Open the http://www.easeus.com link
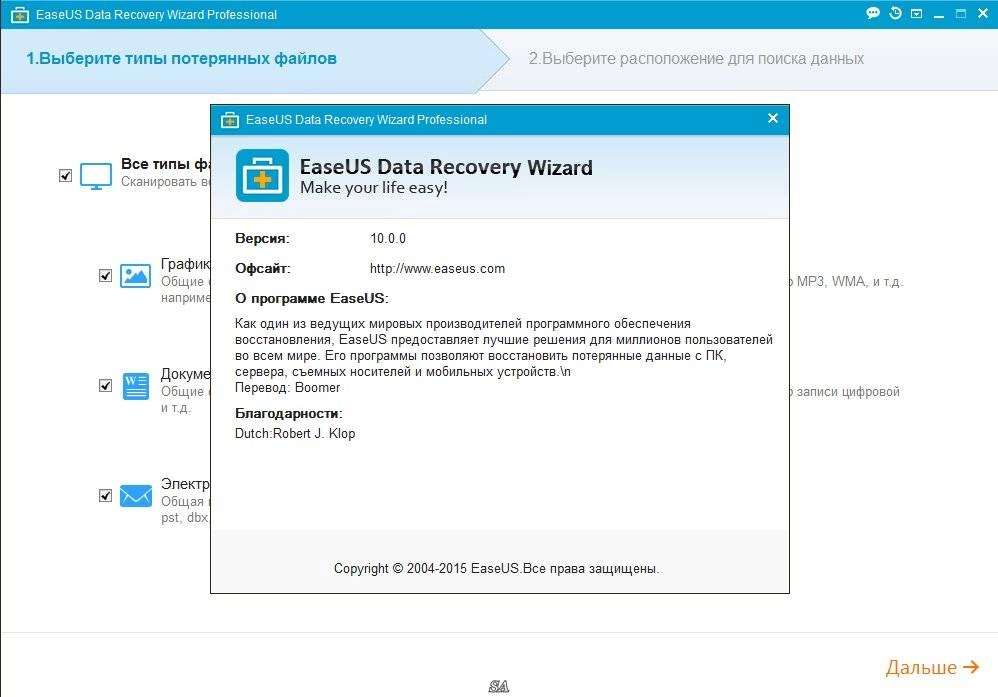Viewport: 998px width, 697px height. click(x=437, y=269)
